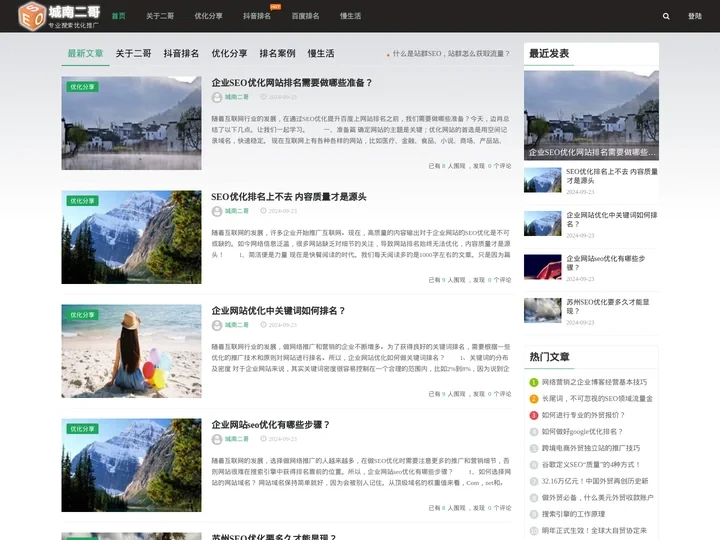The image size is (720, 540).
Task: Open 关于二哥 in the top navigation bar
Action: (160, 16)
